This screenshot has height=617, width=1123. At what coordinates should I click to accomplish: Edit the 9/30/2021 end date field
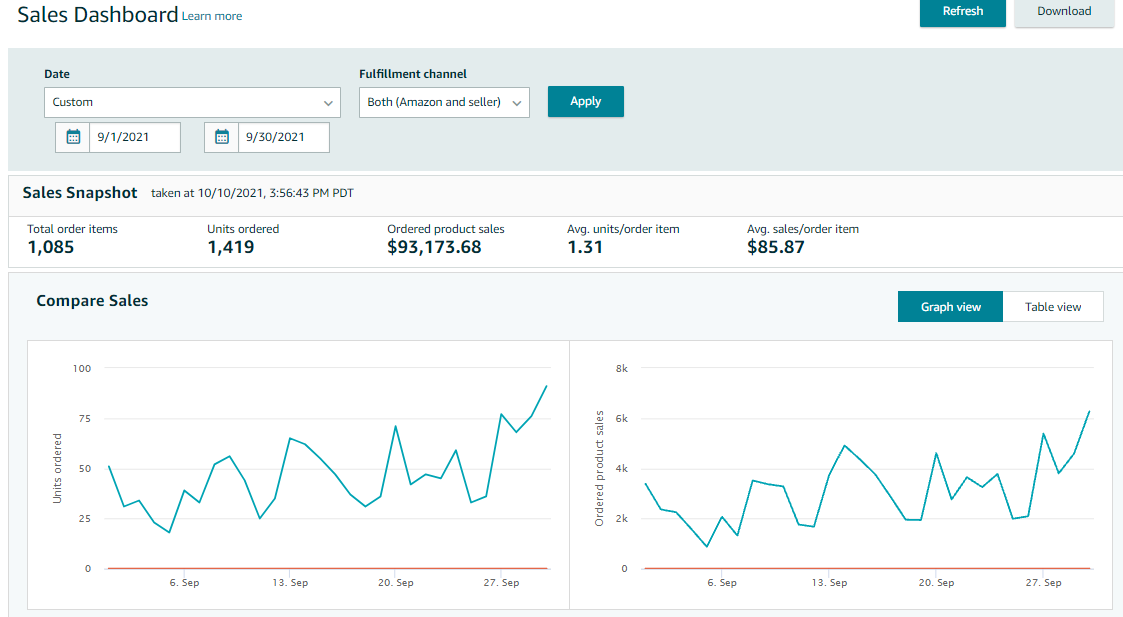click(x=283, y=137)
